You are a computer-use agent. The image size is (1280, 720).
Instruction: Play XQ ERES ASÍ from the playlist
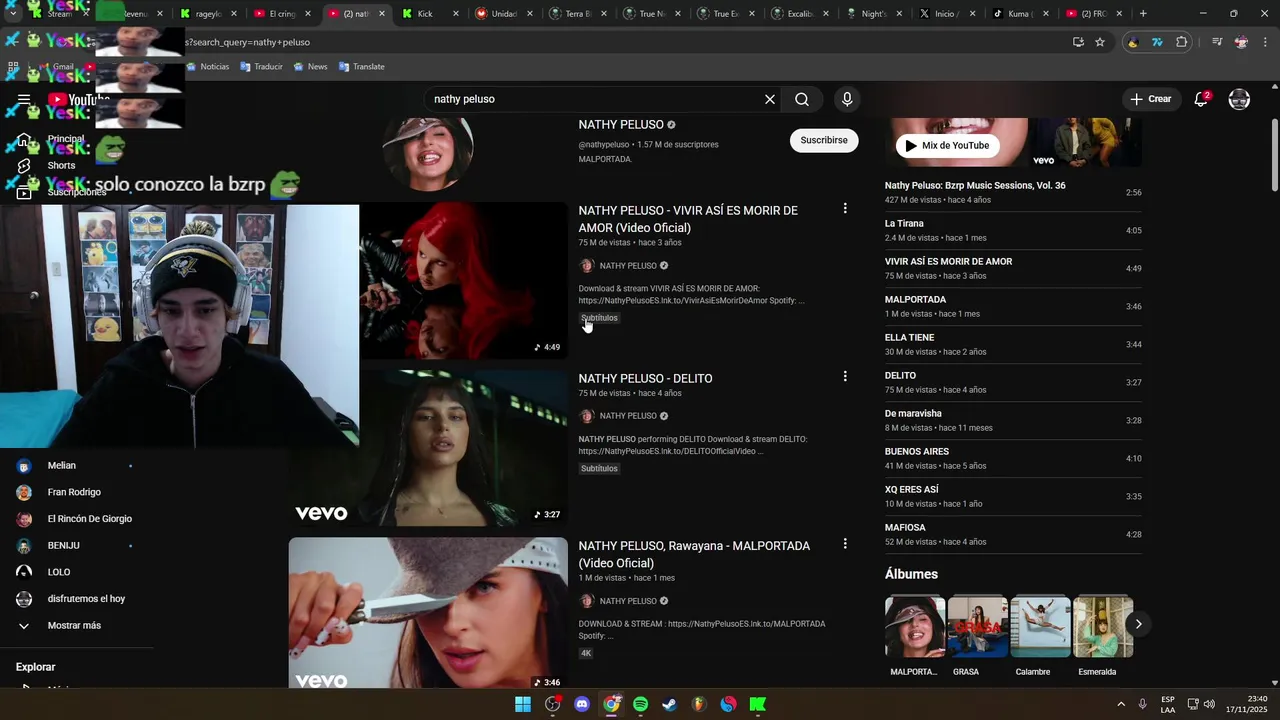point(1013,496)
